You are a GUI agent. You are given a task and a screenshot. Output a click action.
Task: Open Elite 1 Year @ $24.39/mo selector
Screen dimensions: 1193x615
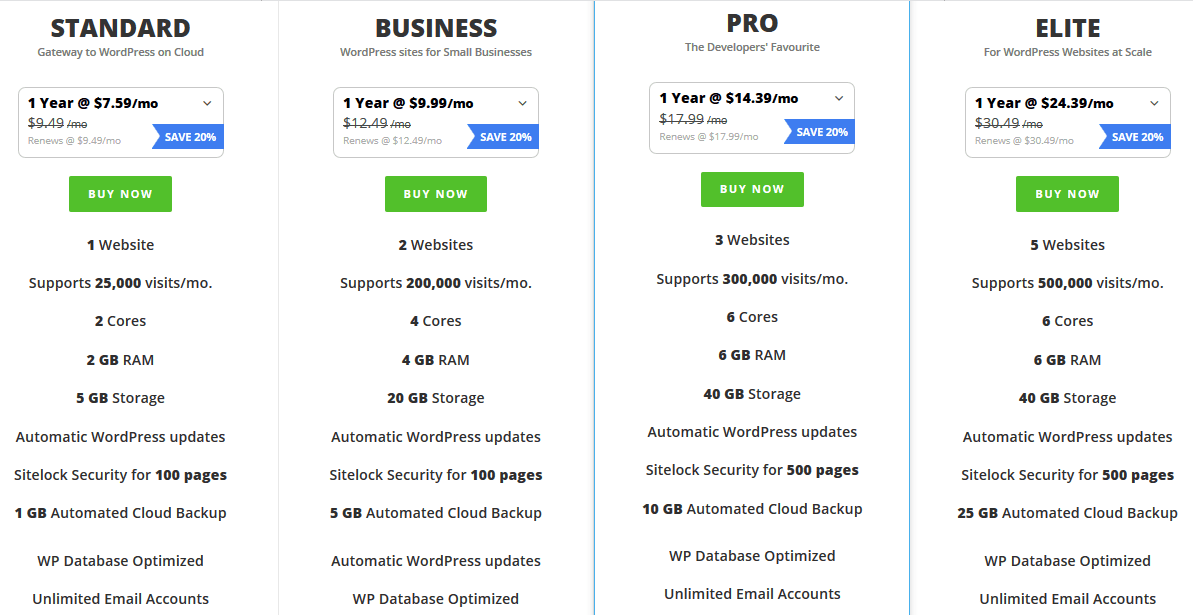(x=1067, y=123)
